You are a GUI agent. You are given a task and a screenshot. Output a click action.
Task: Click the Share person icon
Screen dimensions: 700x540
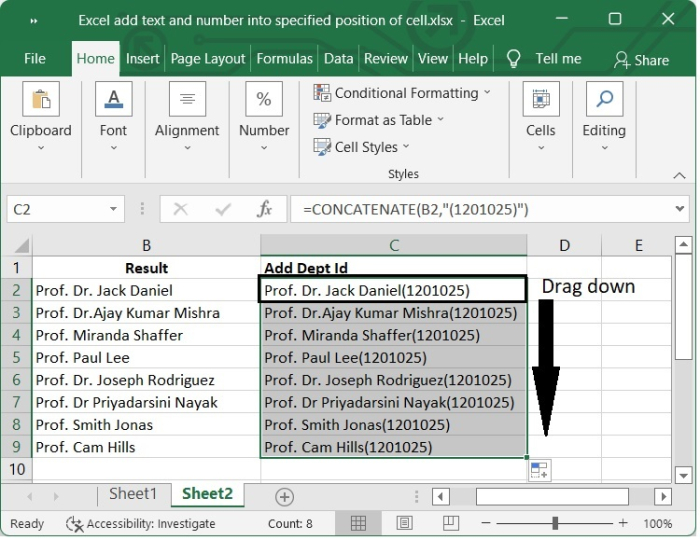[x=621, y=60]
